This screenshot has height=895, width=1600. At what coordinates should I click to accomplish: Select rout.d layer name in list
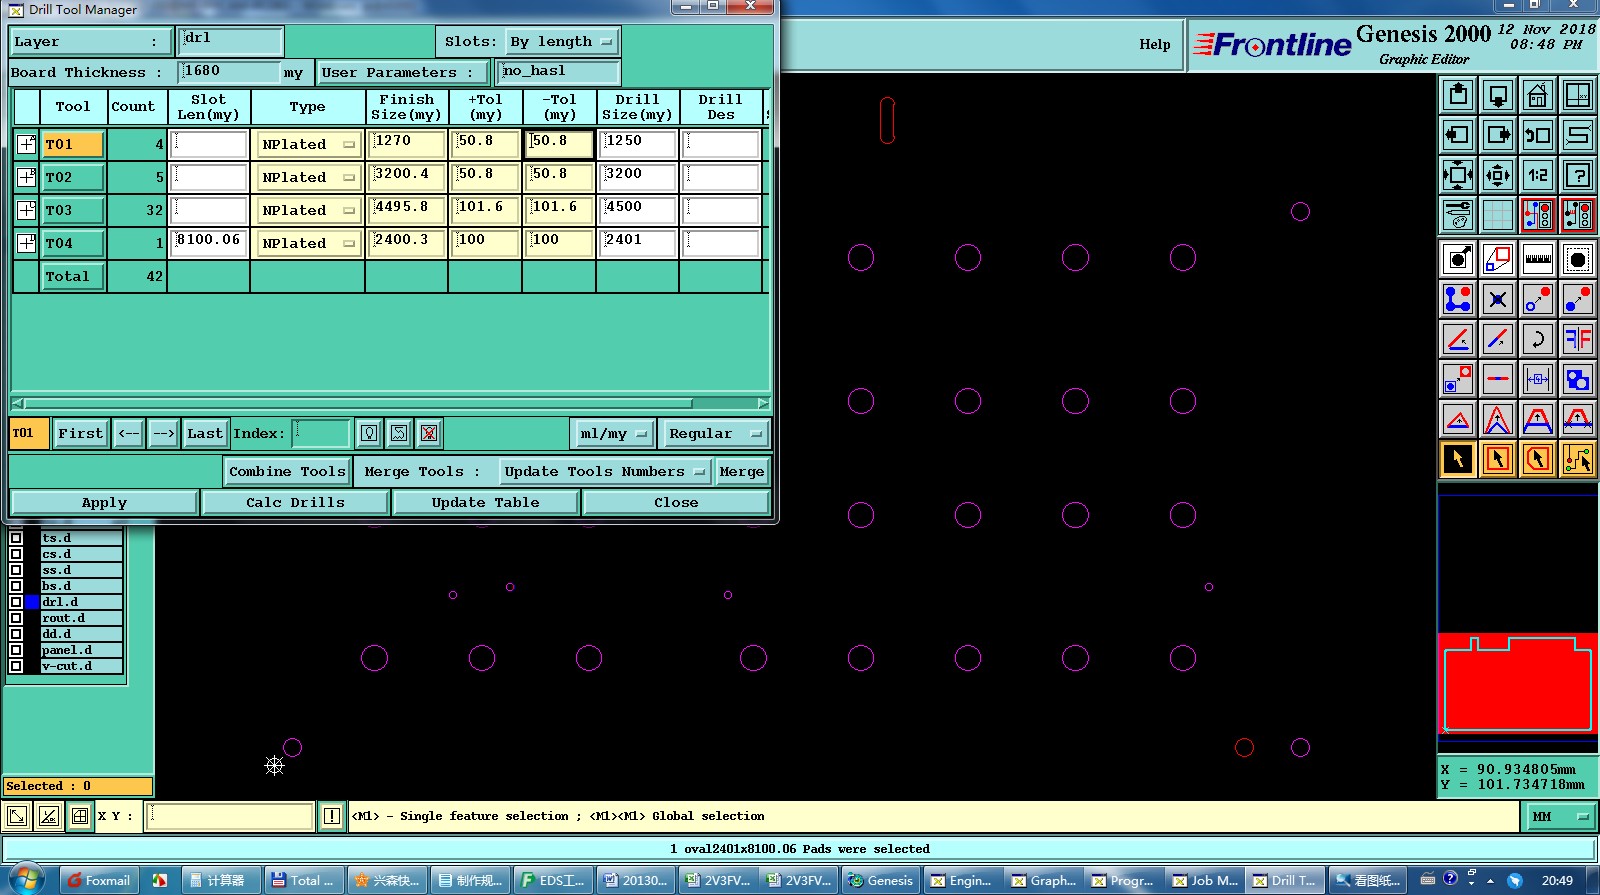[81, 618]
